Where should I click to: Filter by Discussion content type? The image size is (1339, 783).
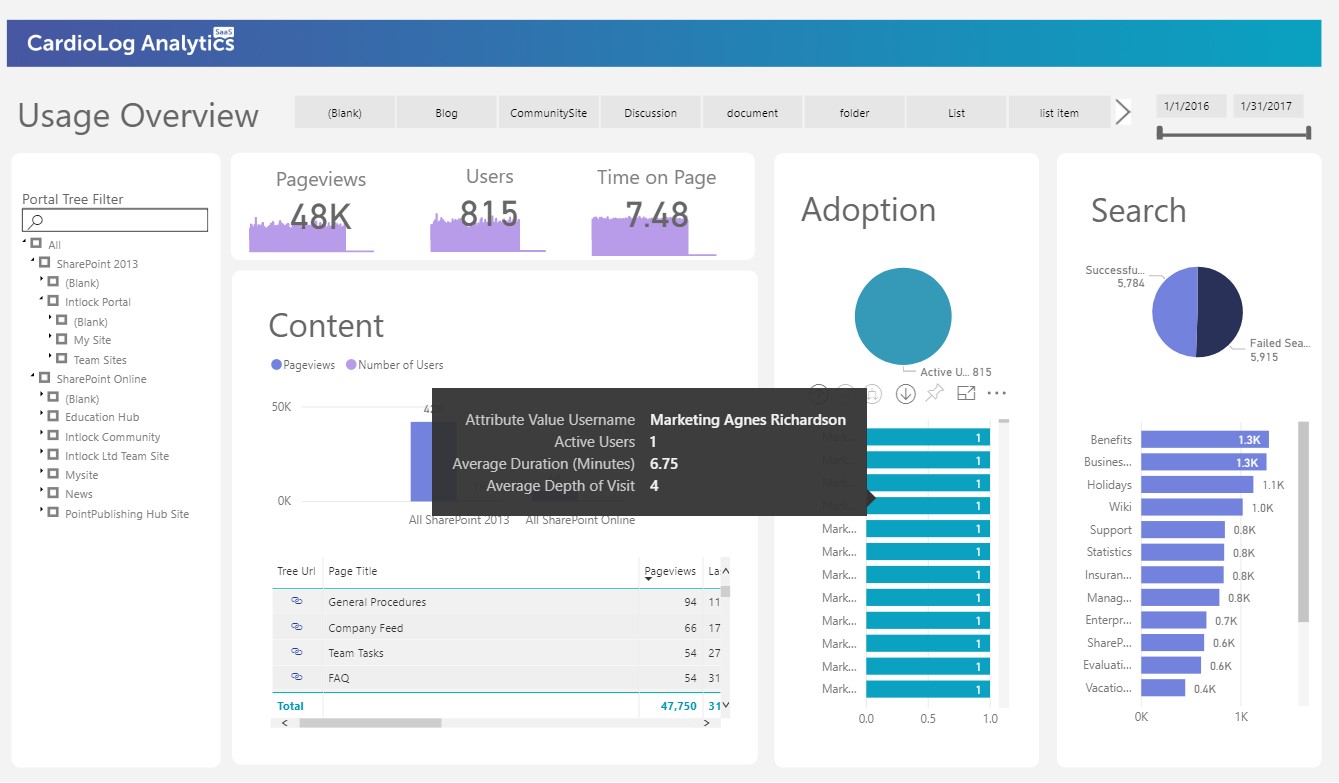pyautogui.click(x=651, y=112)
